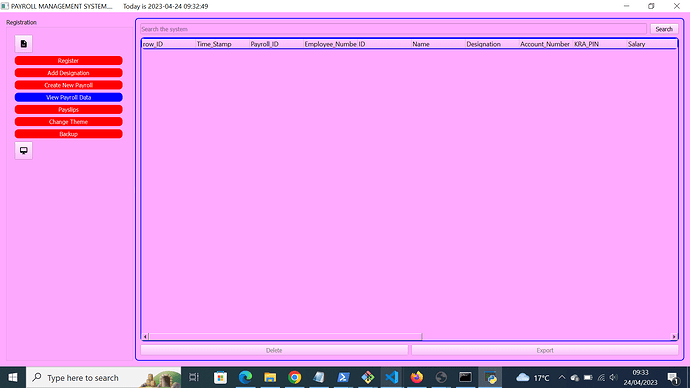Open the notepad-like app in the taskbar
690x388 pixels.
pyautogui.click(x=319, y=377)
